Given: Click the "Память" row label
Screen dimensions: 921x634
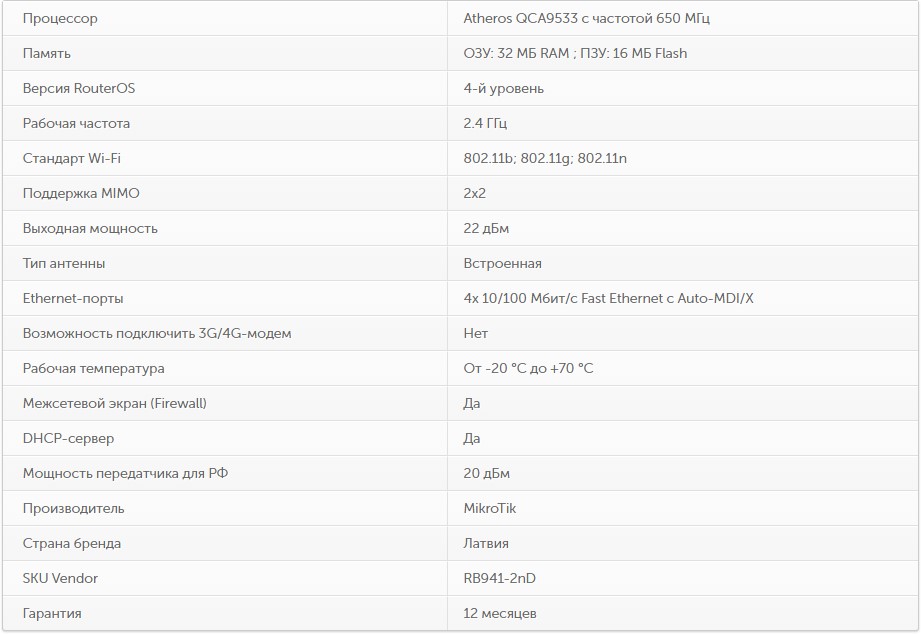Looking at the screenshot, I should (x=47, y=53).
